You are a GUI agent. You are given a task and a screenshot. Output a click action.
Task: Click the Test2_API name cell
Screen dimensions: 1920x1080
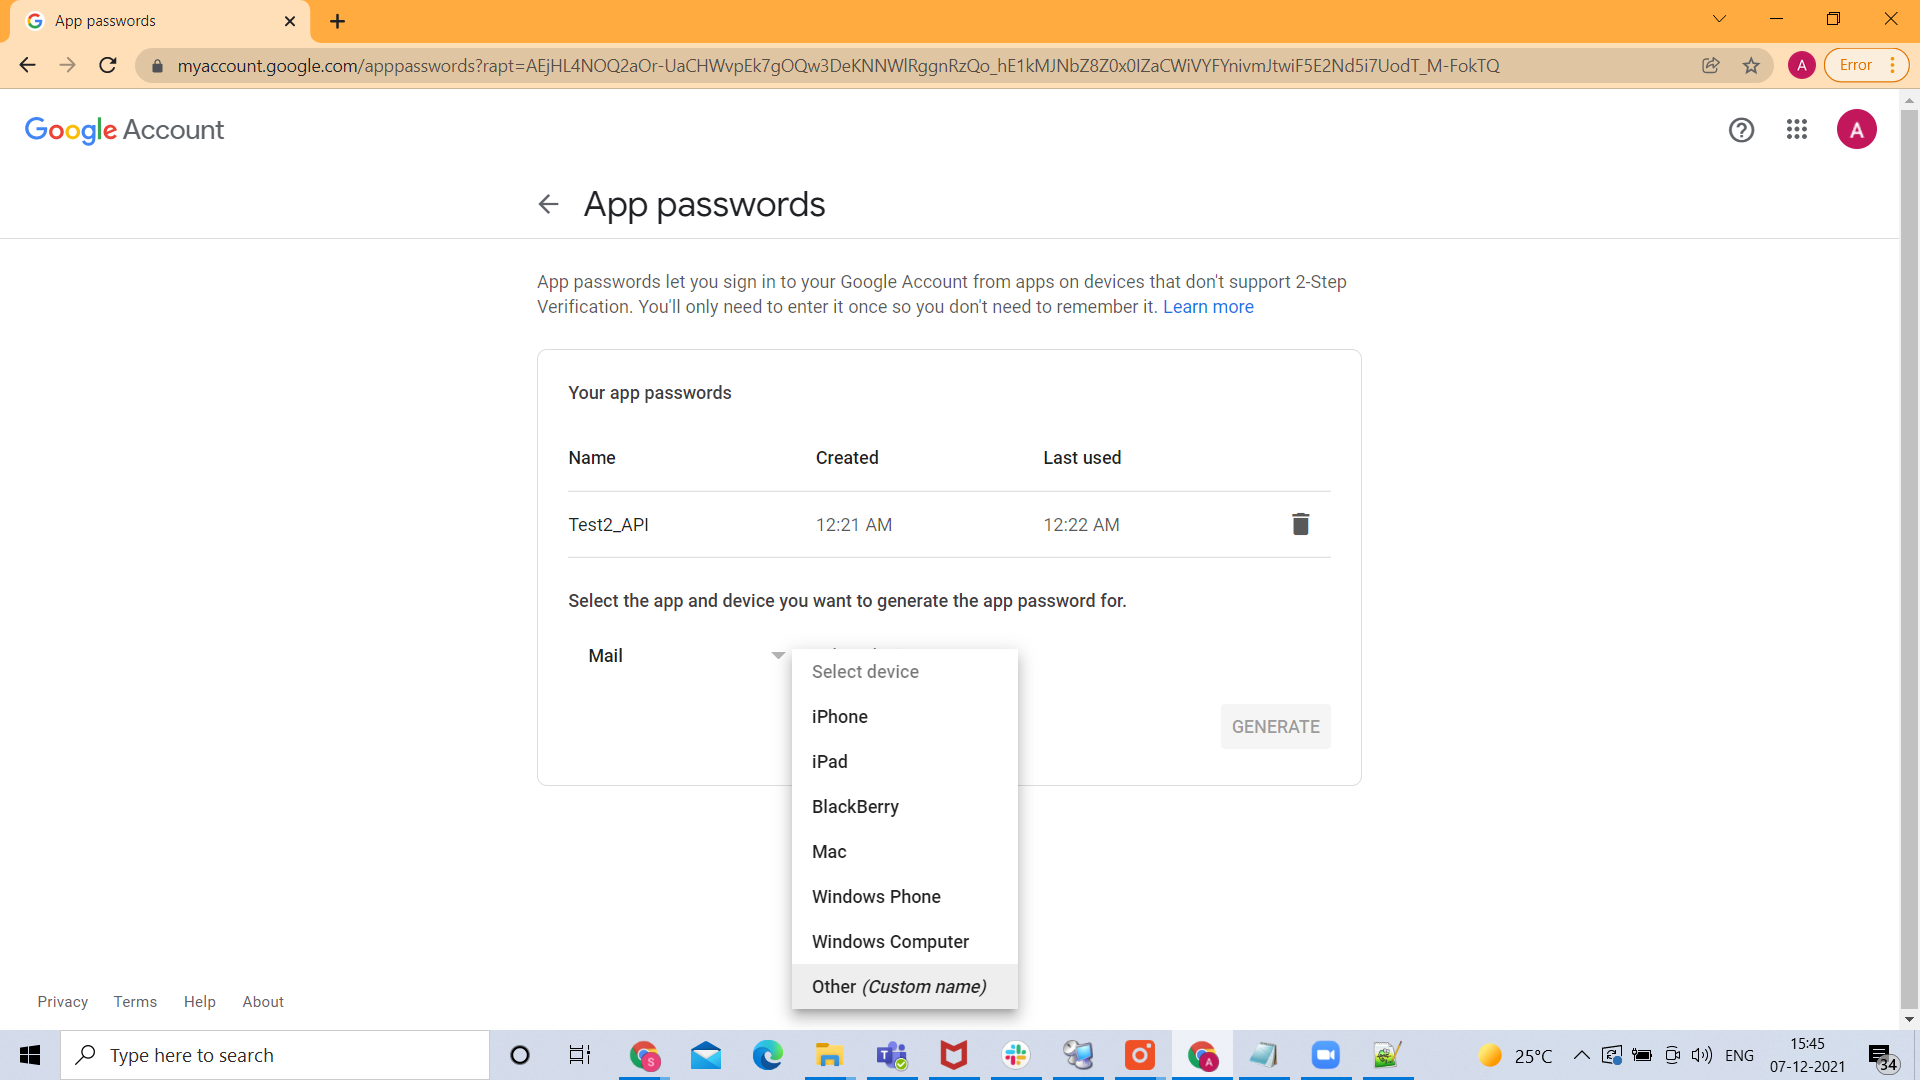tap(608, 525)
